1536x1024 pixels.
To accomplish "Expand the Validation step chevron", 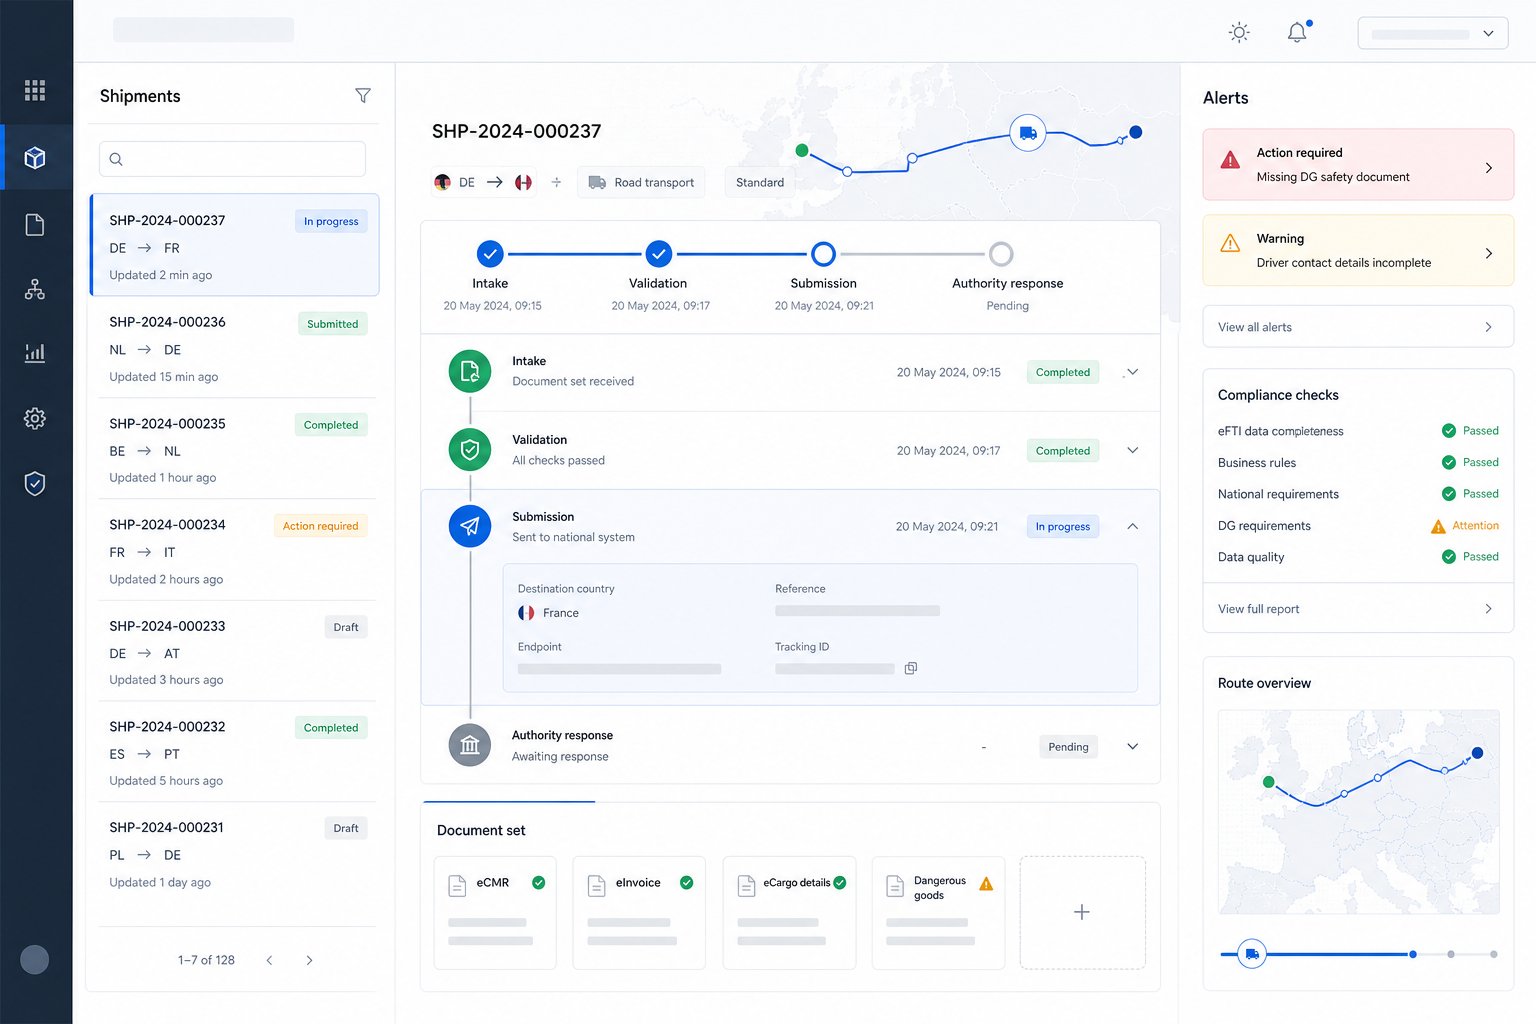I will point(1133,450).
